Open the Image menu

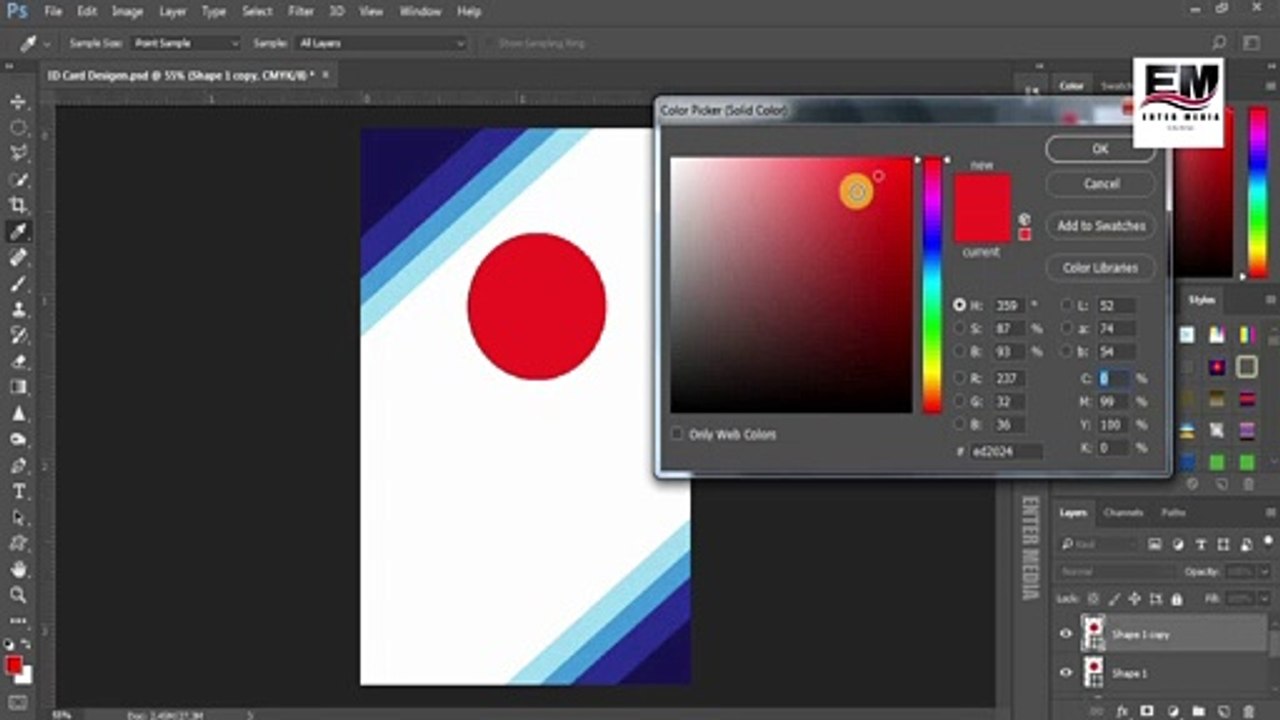[127, 11]
